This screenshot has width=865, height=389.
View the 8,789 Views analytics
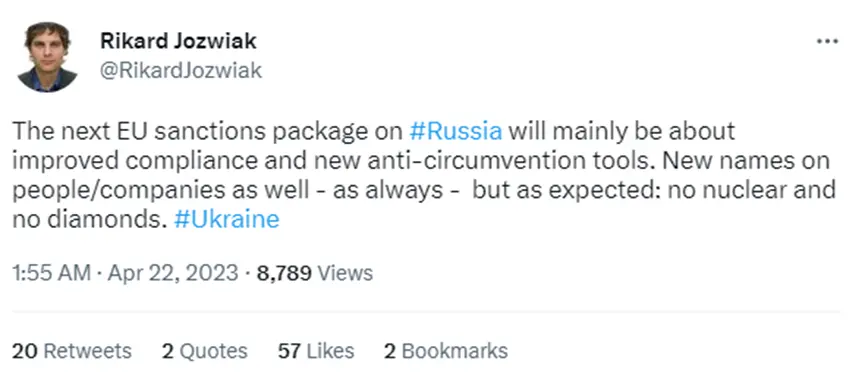coord(314,273)
